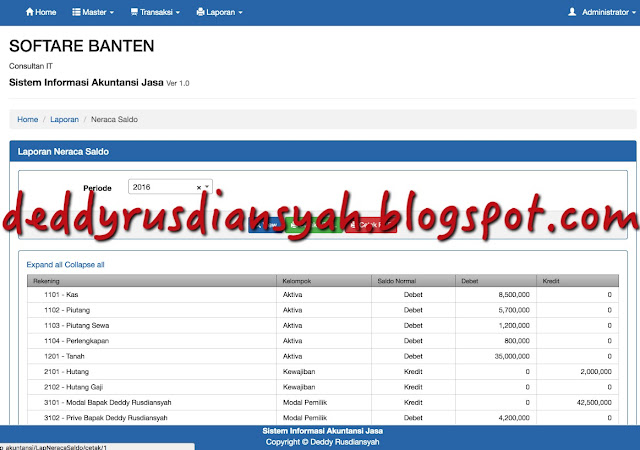The height and width of the screenshot is (450, 640).
Task: Click Kredit saldo normal in 2101 Hutang row
Action: tap(413, 372)
